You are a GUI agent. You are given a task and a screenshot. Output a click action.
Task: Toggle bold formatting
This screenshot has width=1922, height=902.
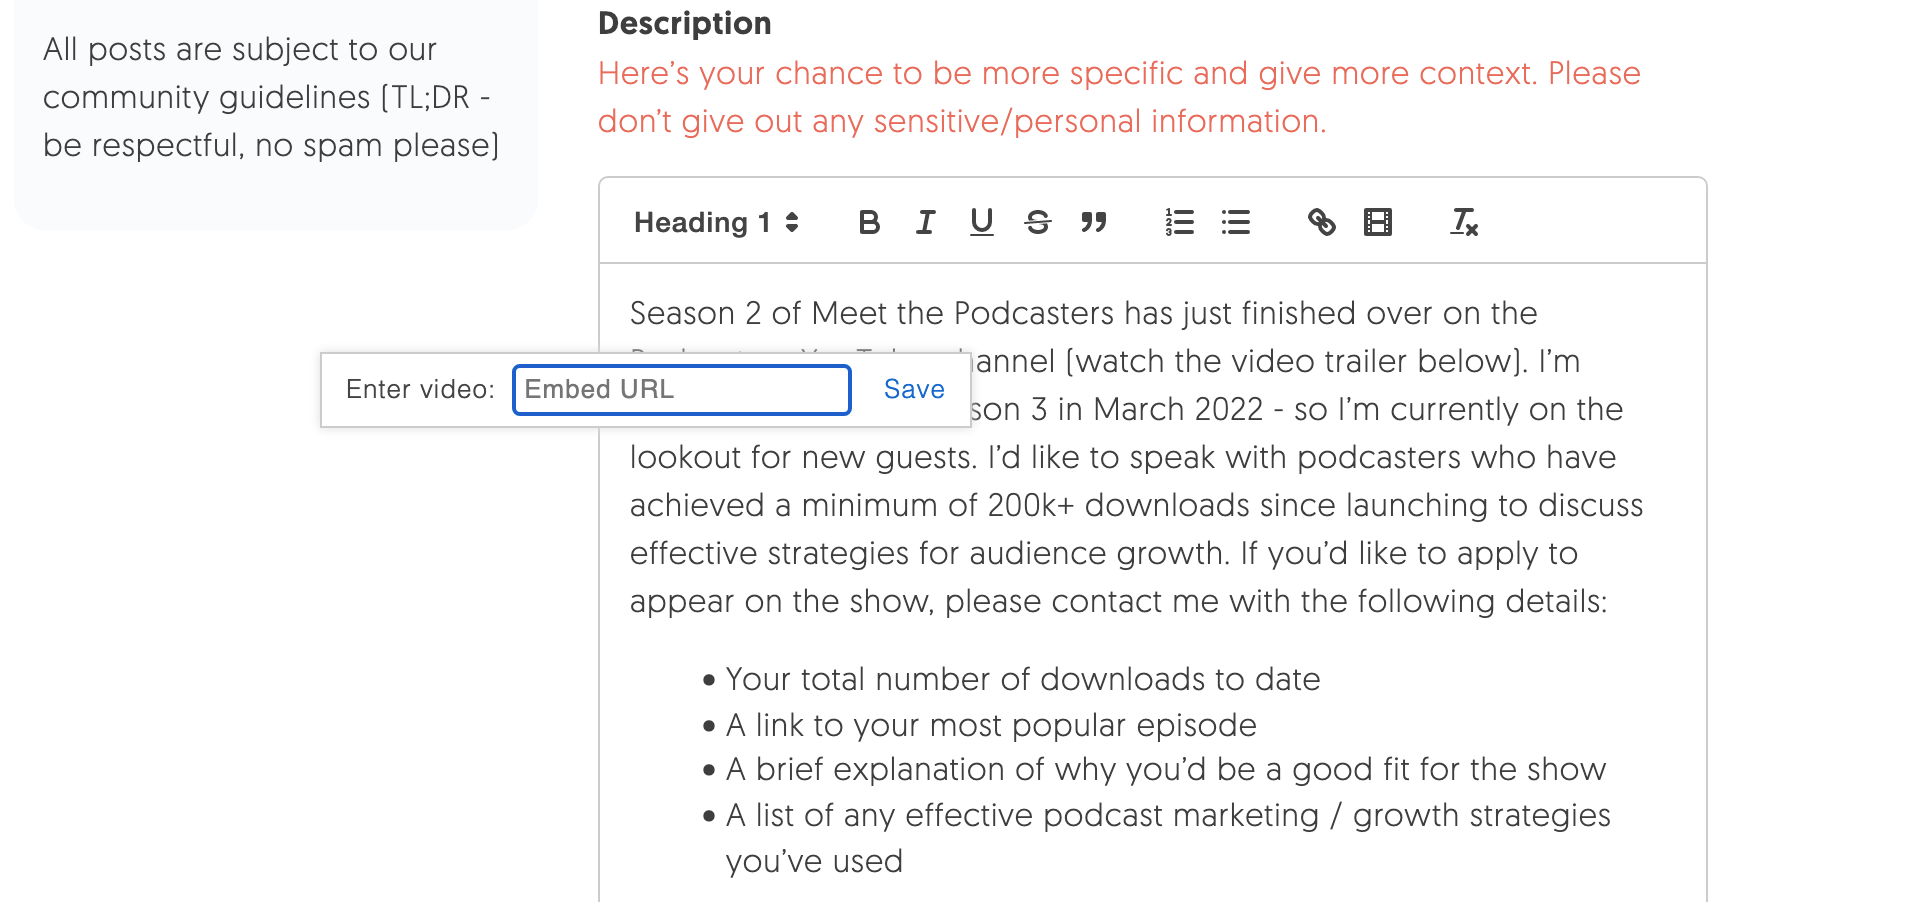[869, 222]
